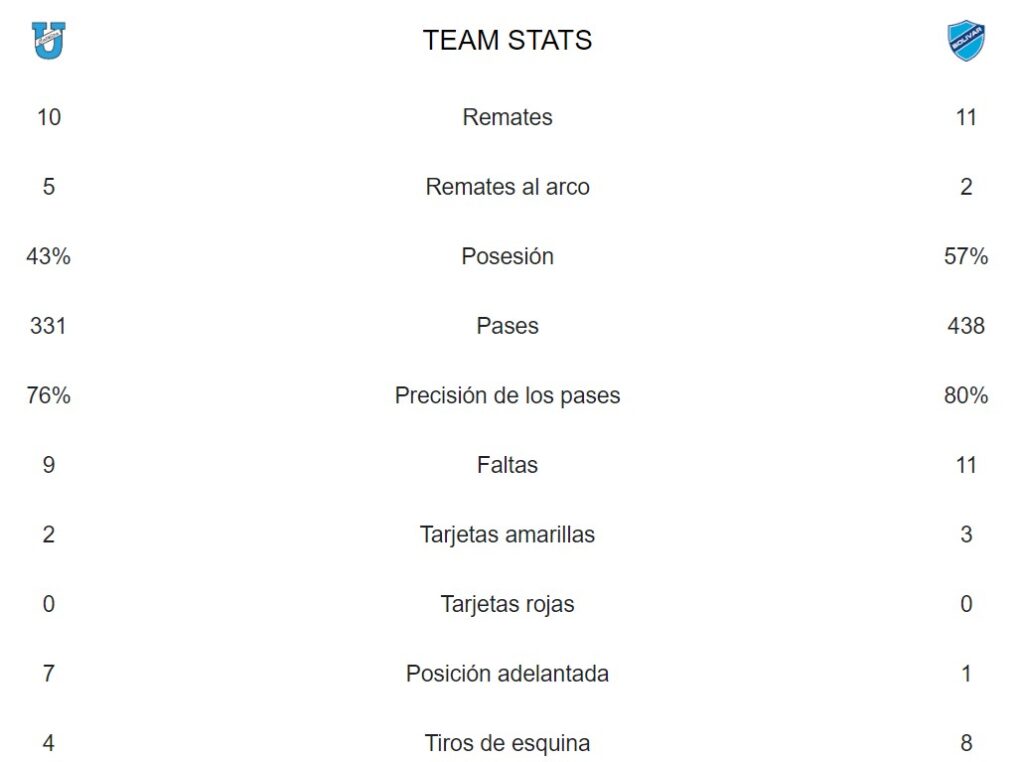Select the TEAM STATS heading
This screenshot has height=762, width=1024.
point(507,40)
